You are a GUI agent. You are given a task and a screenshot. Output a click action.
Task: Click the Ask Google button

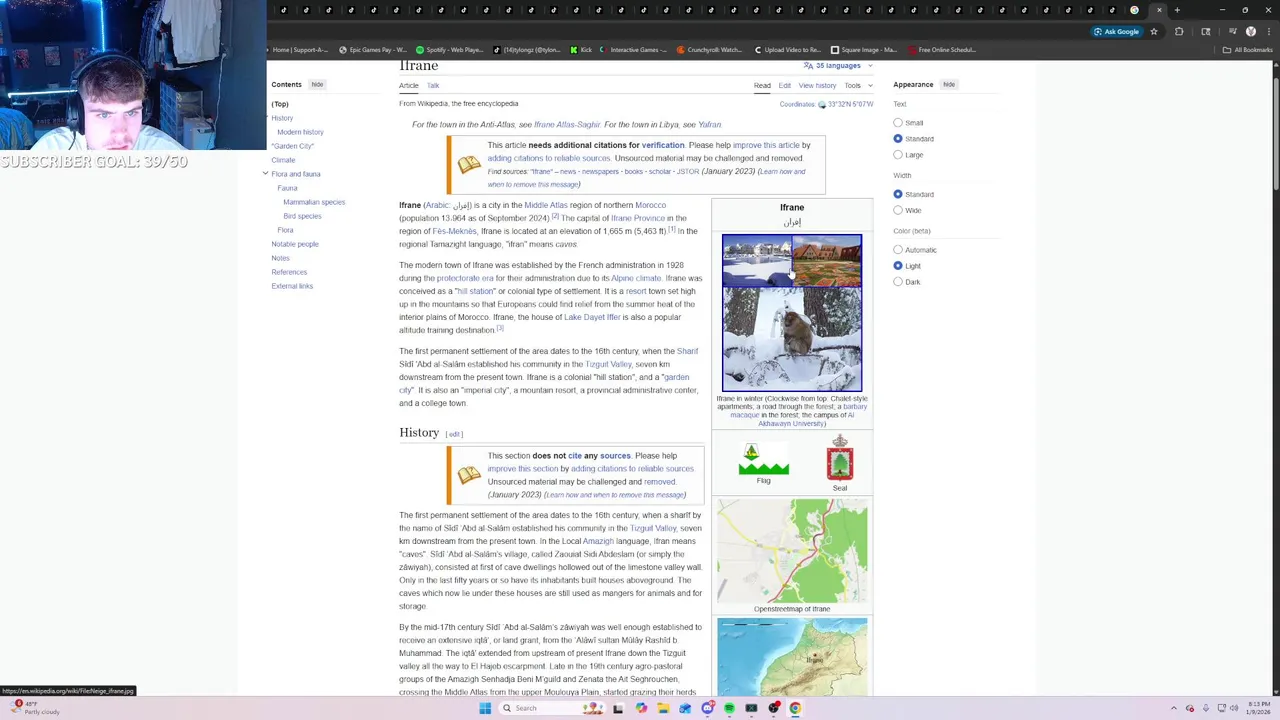tap(1116, 31)
